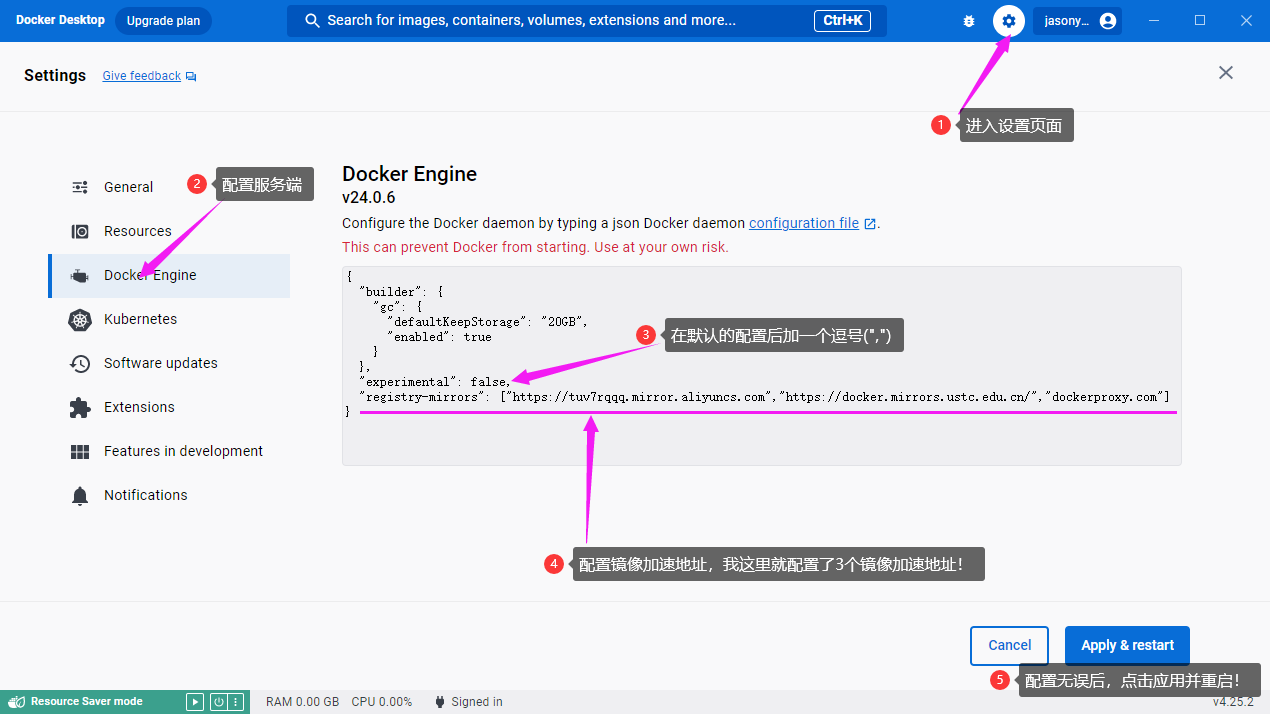1270x714 pixels.
Task: Open the Give feedback link
Action: click(142, 76)
